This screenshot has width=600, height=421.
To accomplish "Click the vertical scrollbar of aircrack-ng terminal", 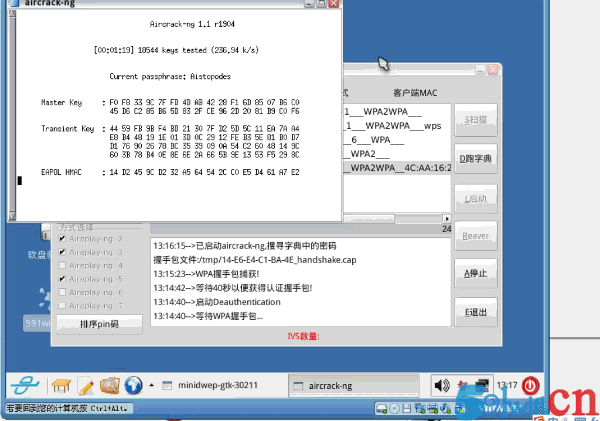I will pos(12,115).
